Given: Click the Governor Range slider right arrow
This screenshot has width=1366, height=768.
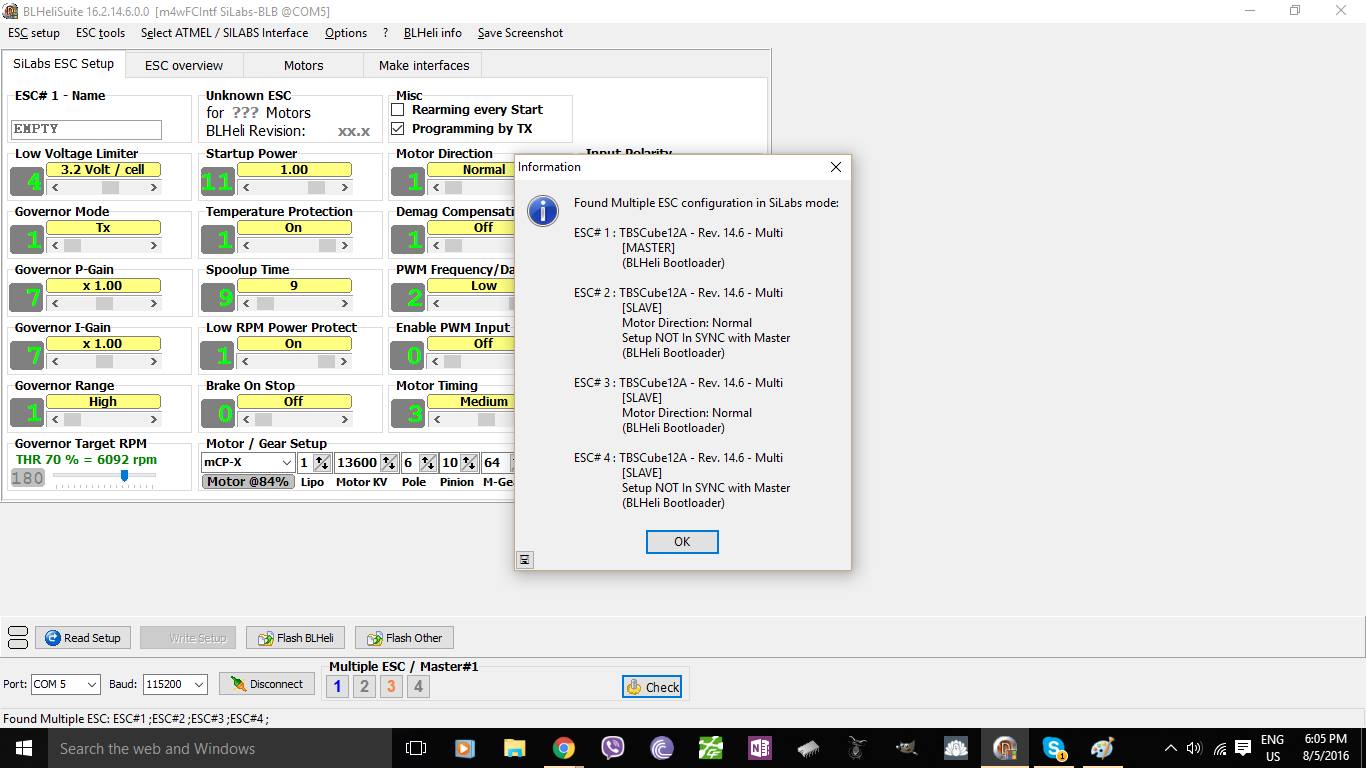Looking at the screenshot, I should pyautogui.click(x=154, y=419).
